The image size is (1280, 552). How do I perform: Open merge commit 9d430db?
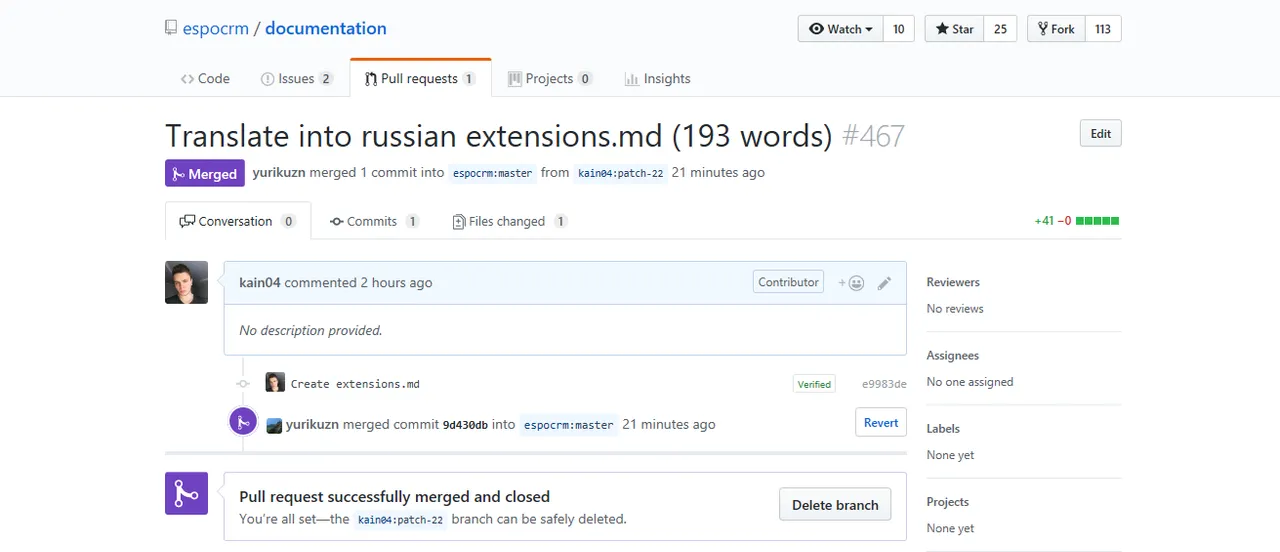(x=465, y=425)
